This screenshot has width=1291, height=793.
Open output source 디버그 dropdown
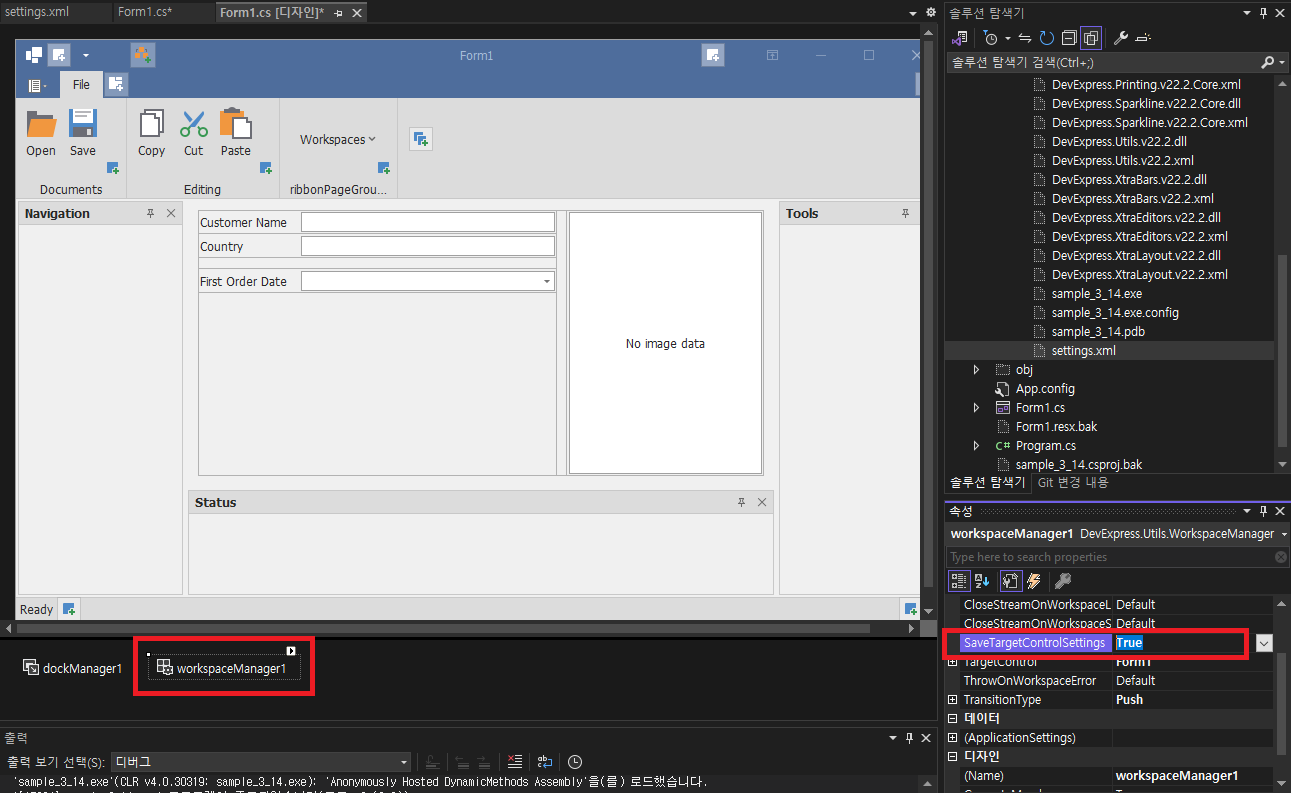(404, 762)
